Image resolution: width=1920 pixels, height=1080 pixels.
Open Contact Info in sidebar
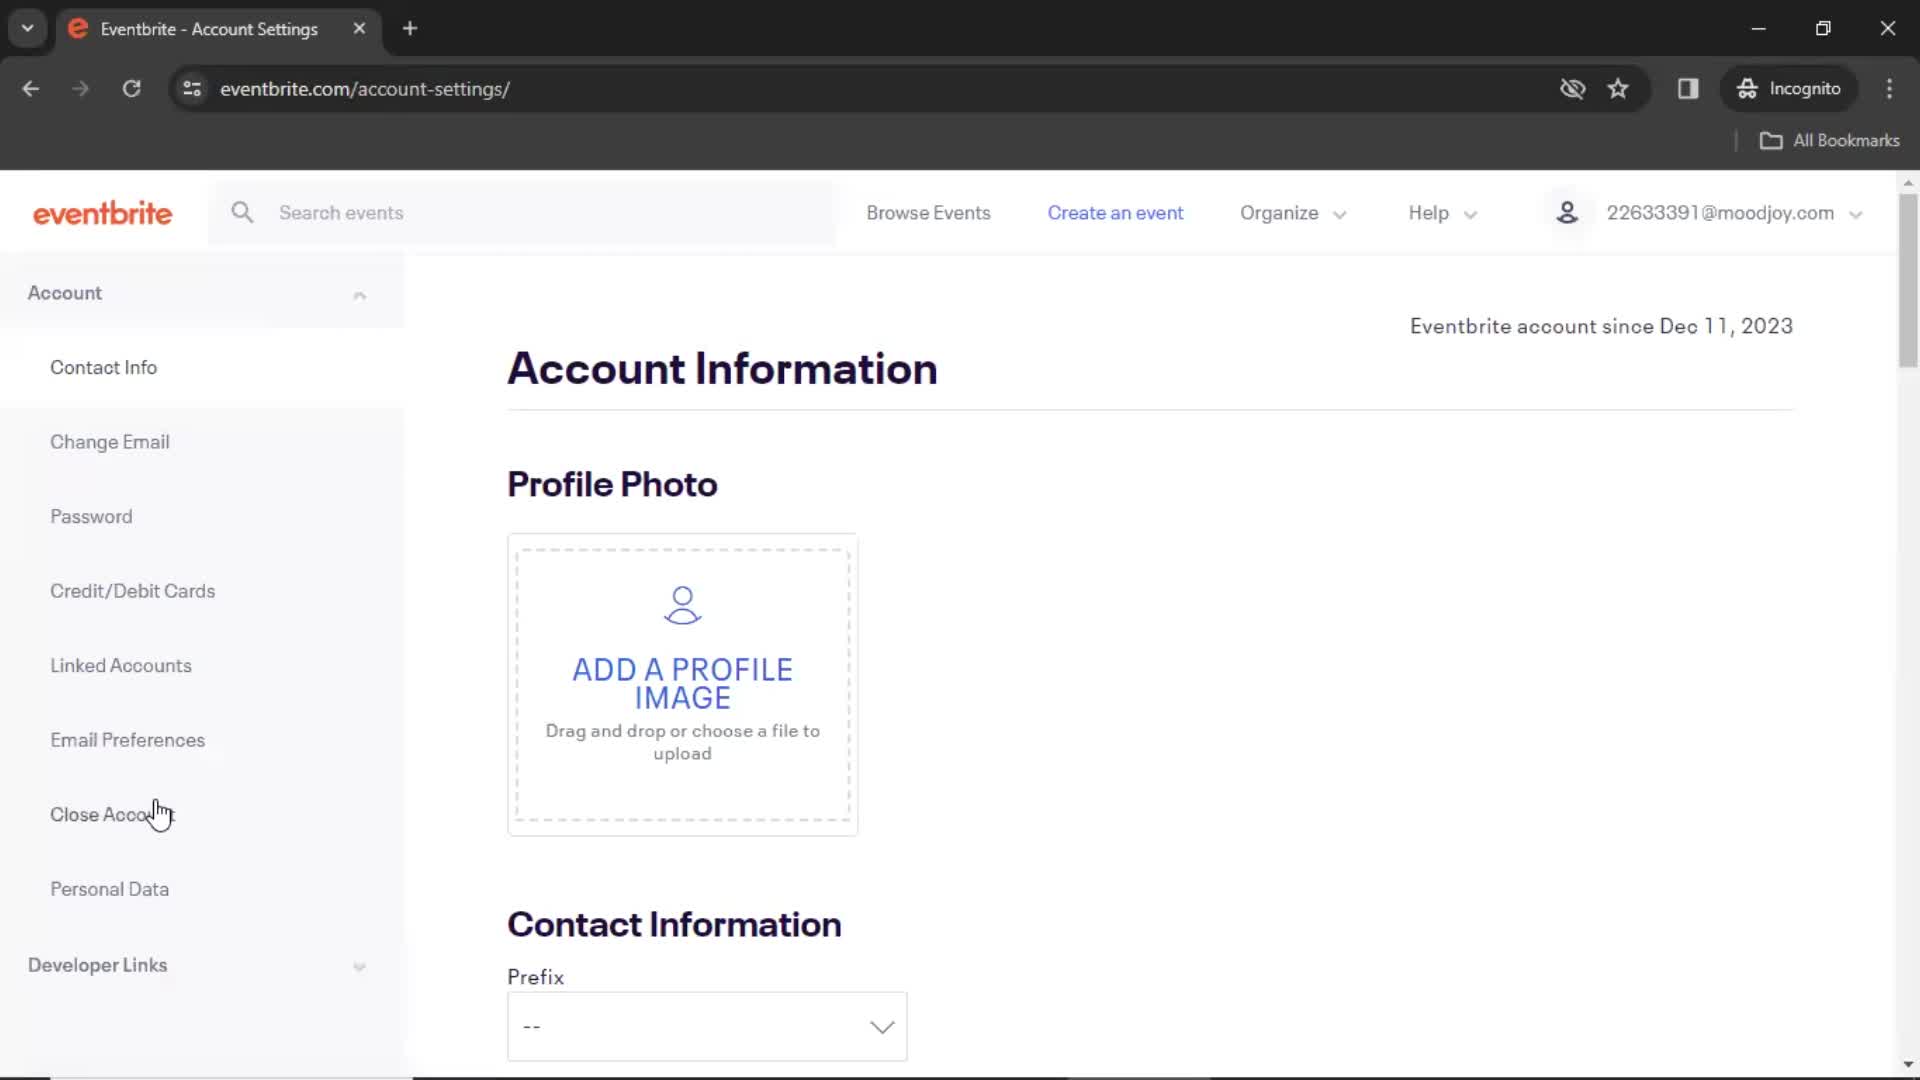(x=103, y=367)
